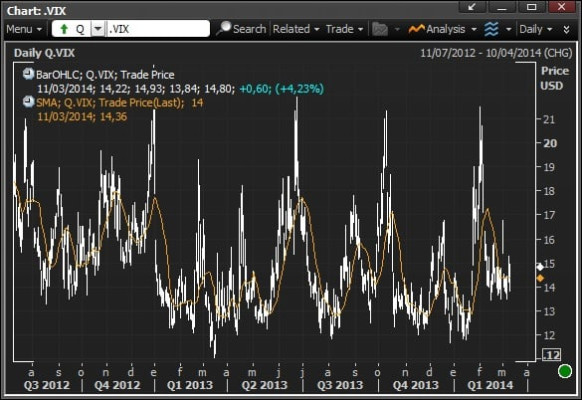Click the orange diamond SMA value marker
582x400 pixels.
pyautogui.click(x=540, y=278)
